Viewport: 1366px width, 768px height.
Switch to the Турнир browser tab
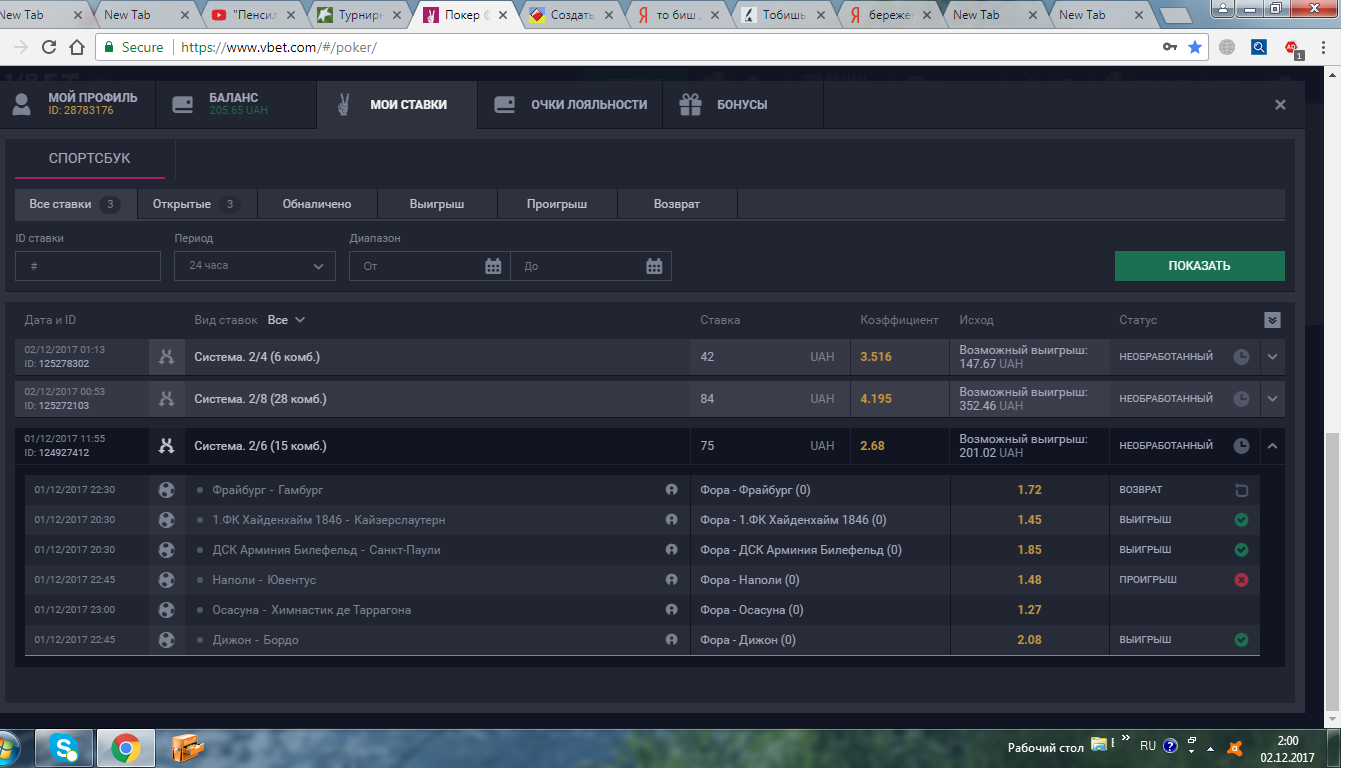(x=359, y=15)
